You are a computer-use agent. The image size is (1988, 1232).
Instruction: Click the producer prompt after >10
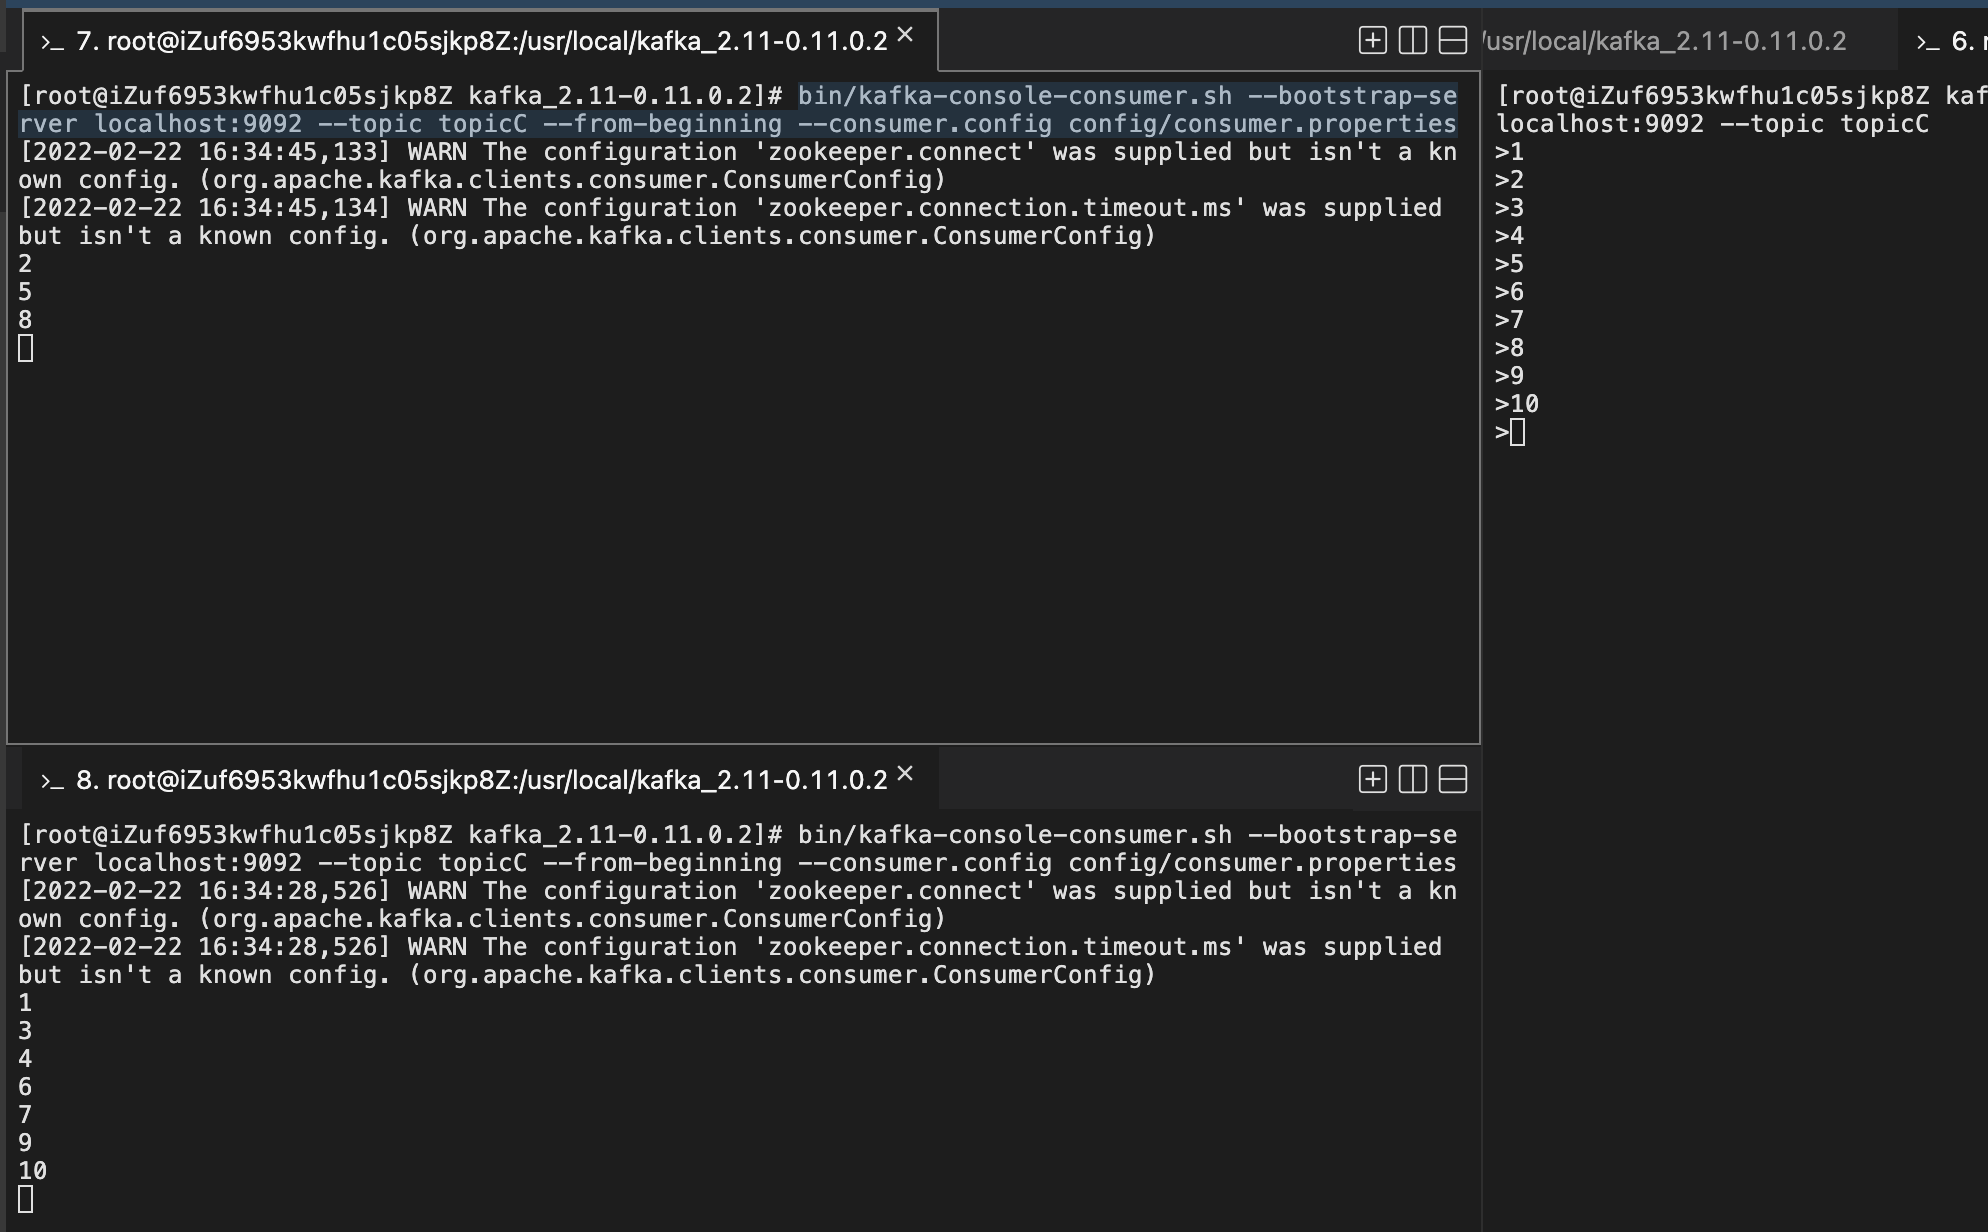1510,431
